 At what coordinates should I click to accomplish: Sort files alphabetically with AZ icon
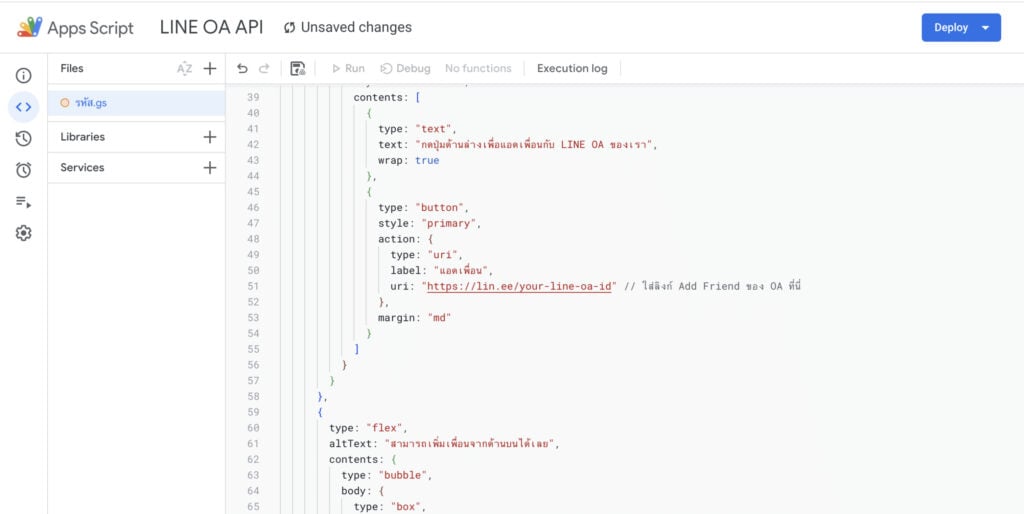tap(185, 69)
